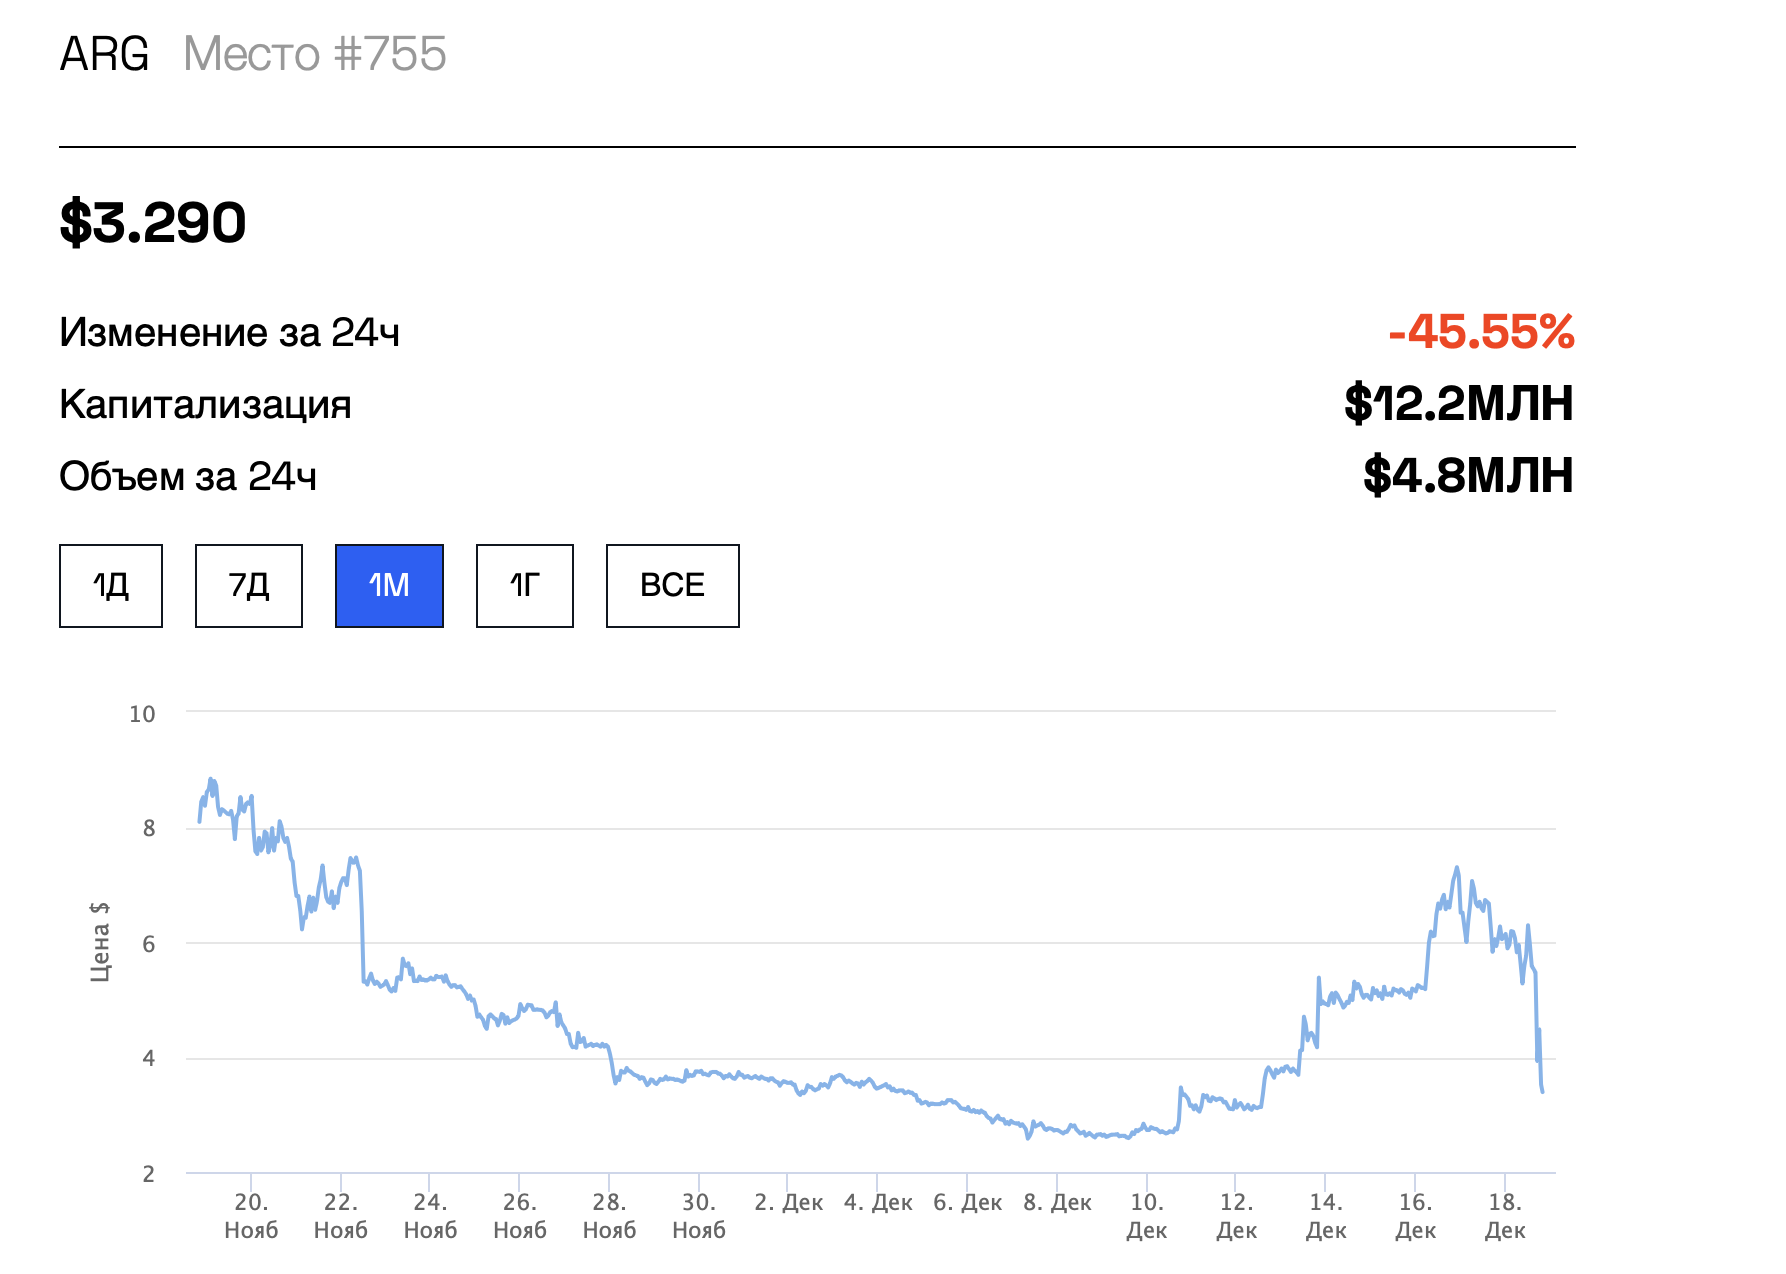1786x1274 pixels.
Task: Select the 1Д time range button
Action: pos(111,586)
